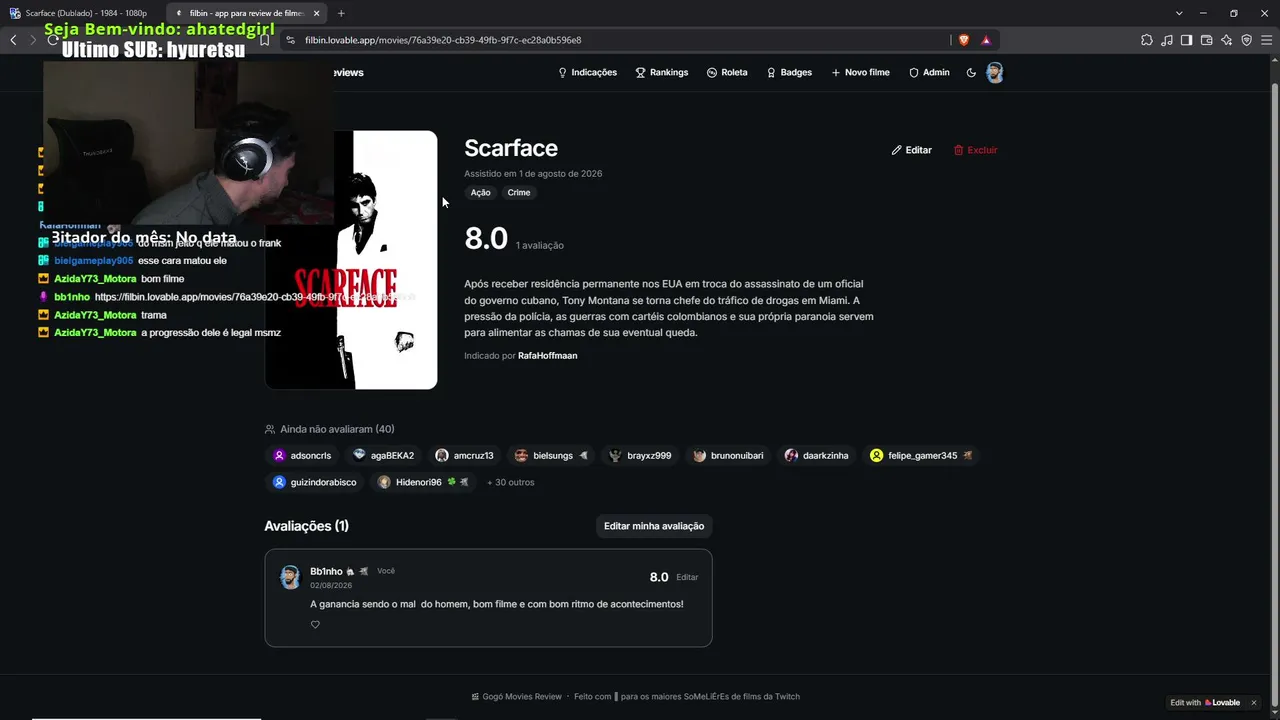
Task: Open the Leo AI sparkle icon
Action: click(x=1226, y=40)
